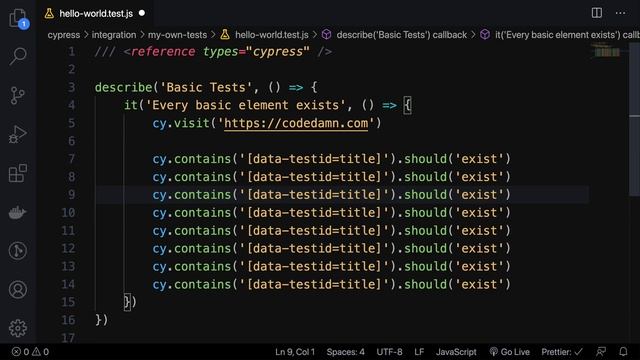Select describe('Basic Tests') callback breadcrumb
Screen dimensions: 640x360
(x=402, y=35)
